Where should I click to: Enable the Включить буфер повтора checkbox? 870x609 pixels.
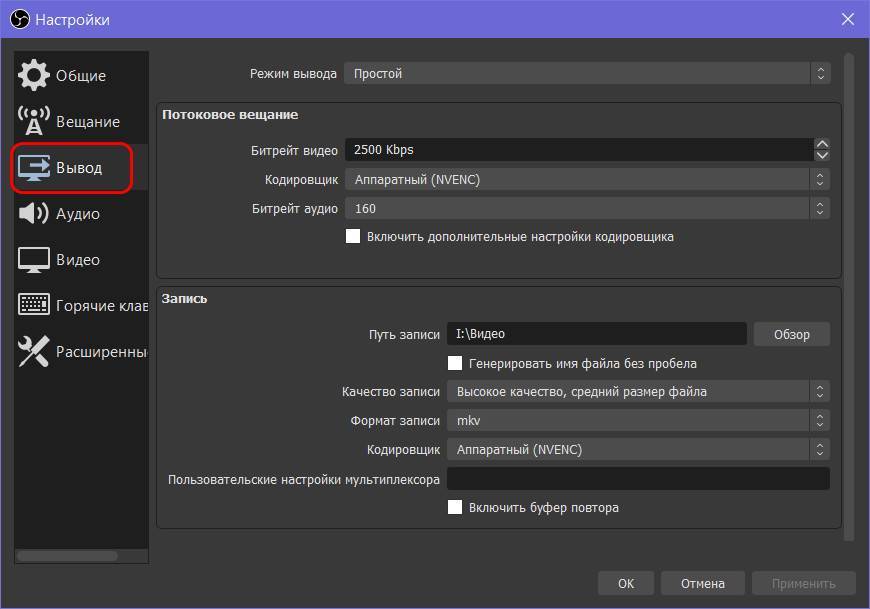point(455,507)
